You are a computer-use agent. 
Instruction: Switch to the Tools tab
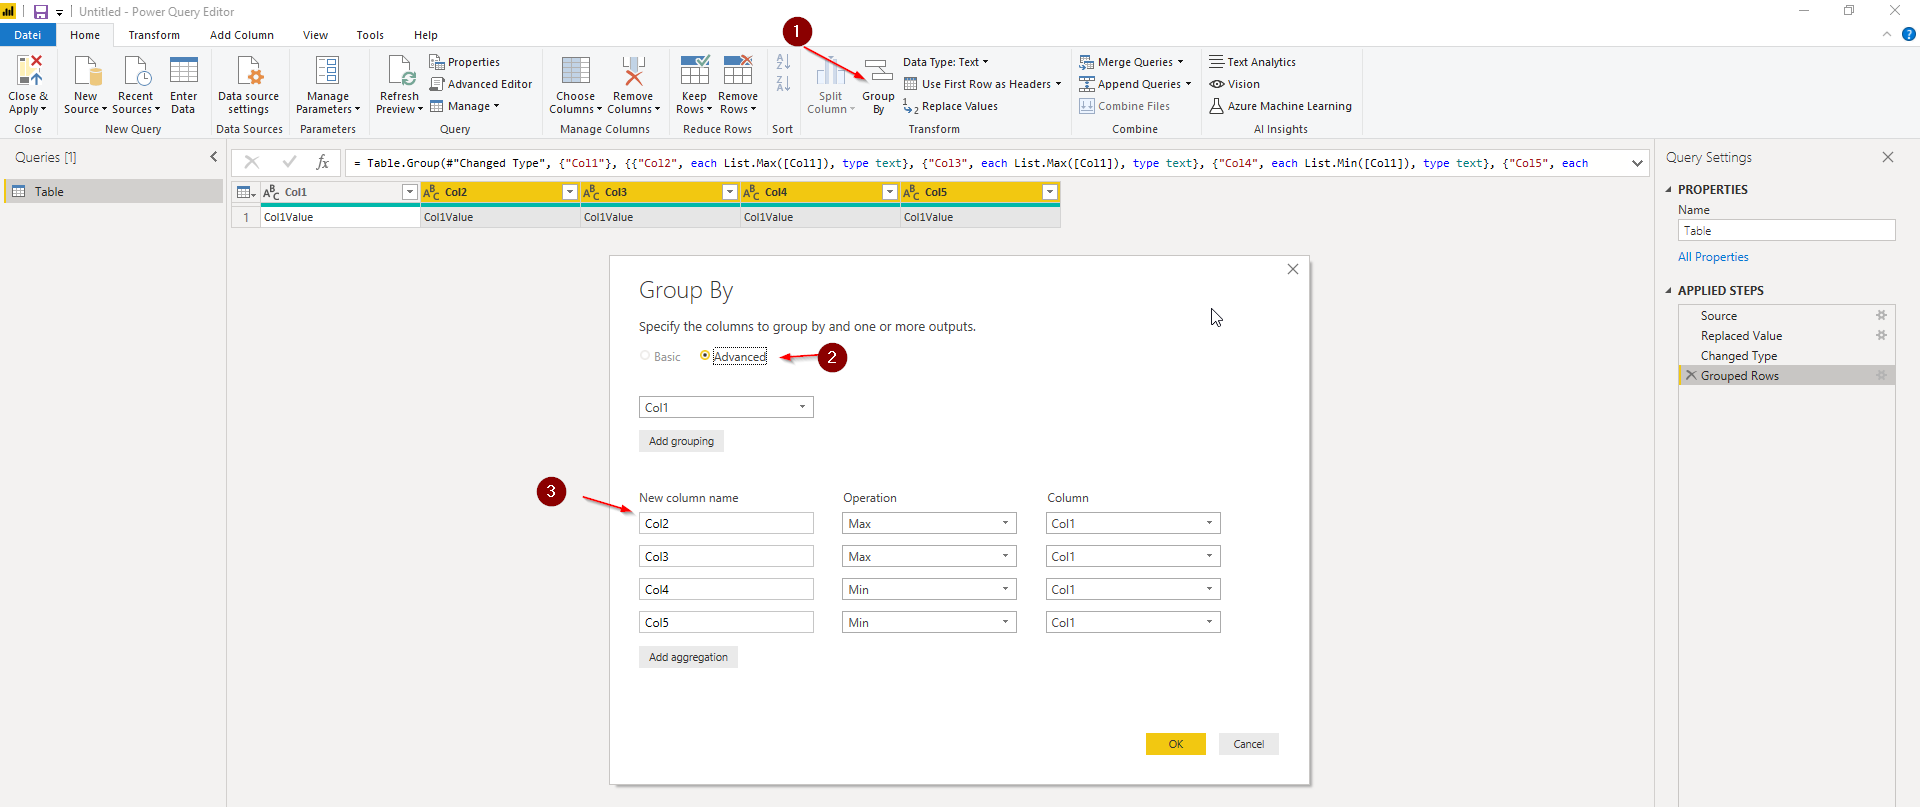pyautogui.click(x=370, y=35)
